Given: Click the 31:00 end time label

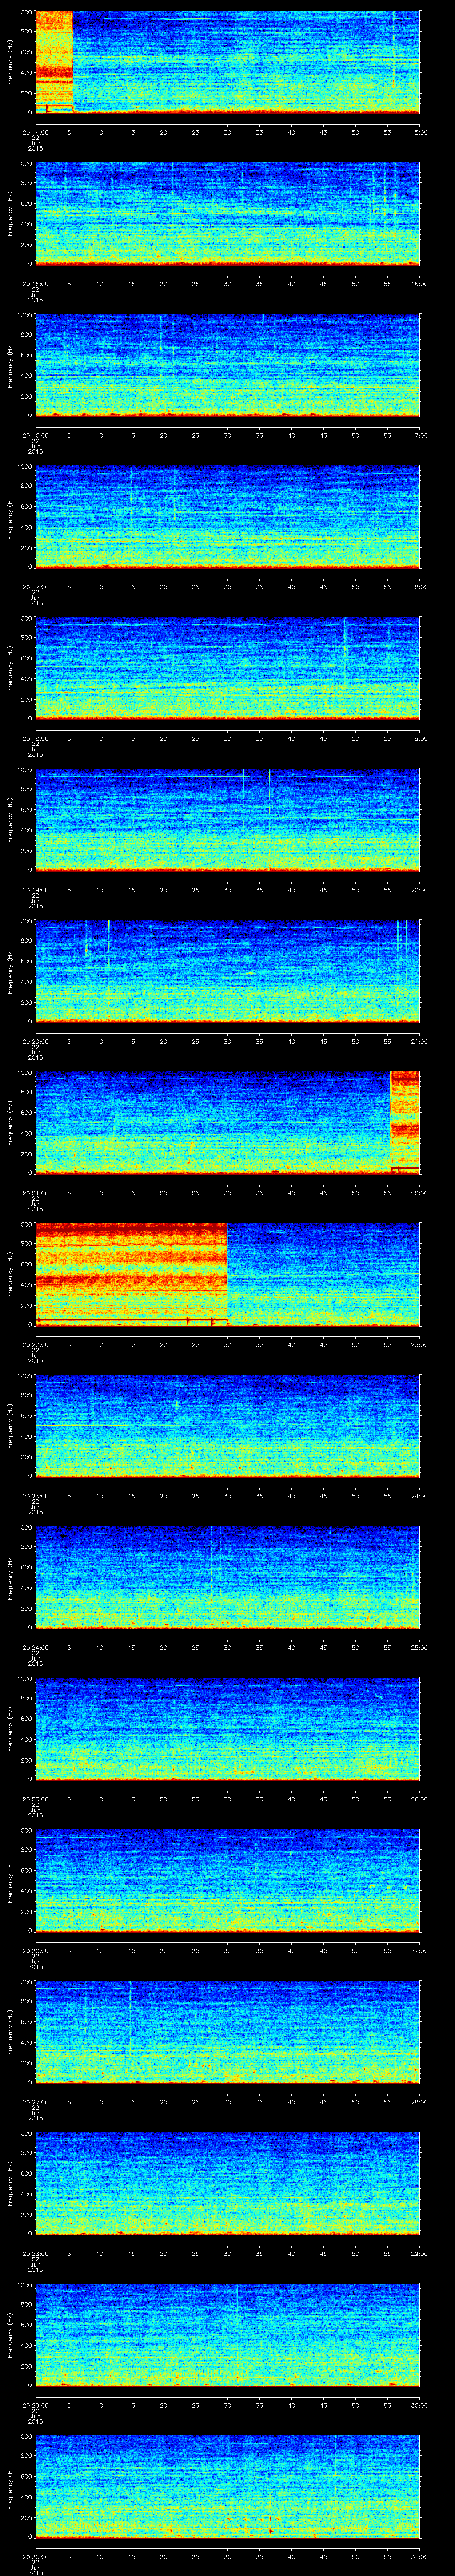Looking at the screenshot, I should tap(420, 2556).
